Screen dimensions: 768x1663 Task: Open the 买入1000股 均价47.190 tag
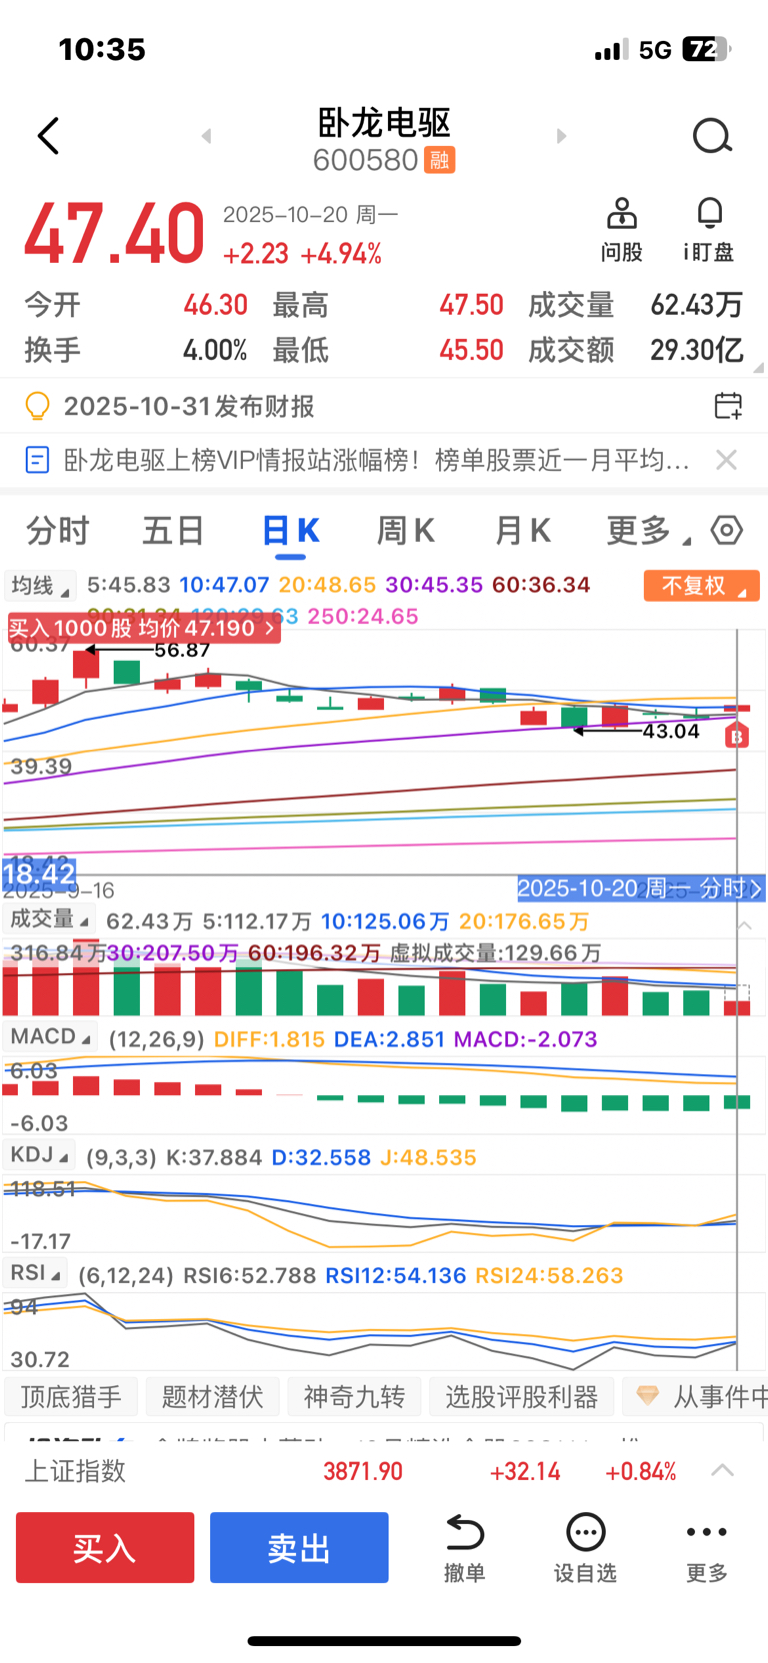coord(143,628)
